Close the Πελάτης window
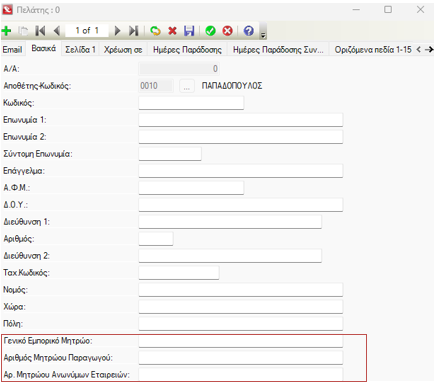This screenshot has height=388, width=437. [420, 10]
